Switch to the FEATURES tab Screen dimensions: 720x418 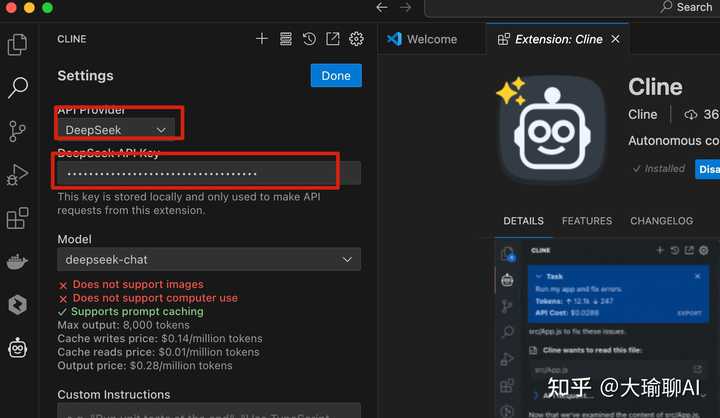point(586,221)
